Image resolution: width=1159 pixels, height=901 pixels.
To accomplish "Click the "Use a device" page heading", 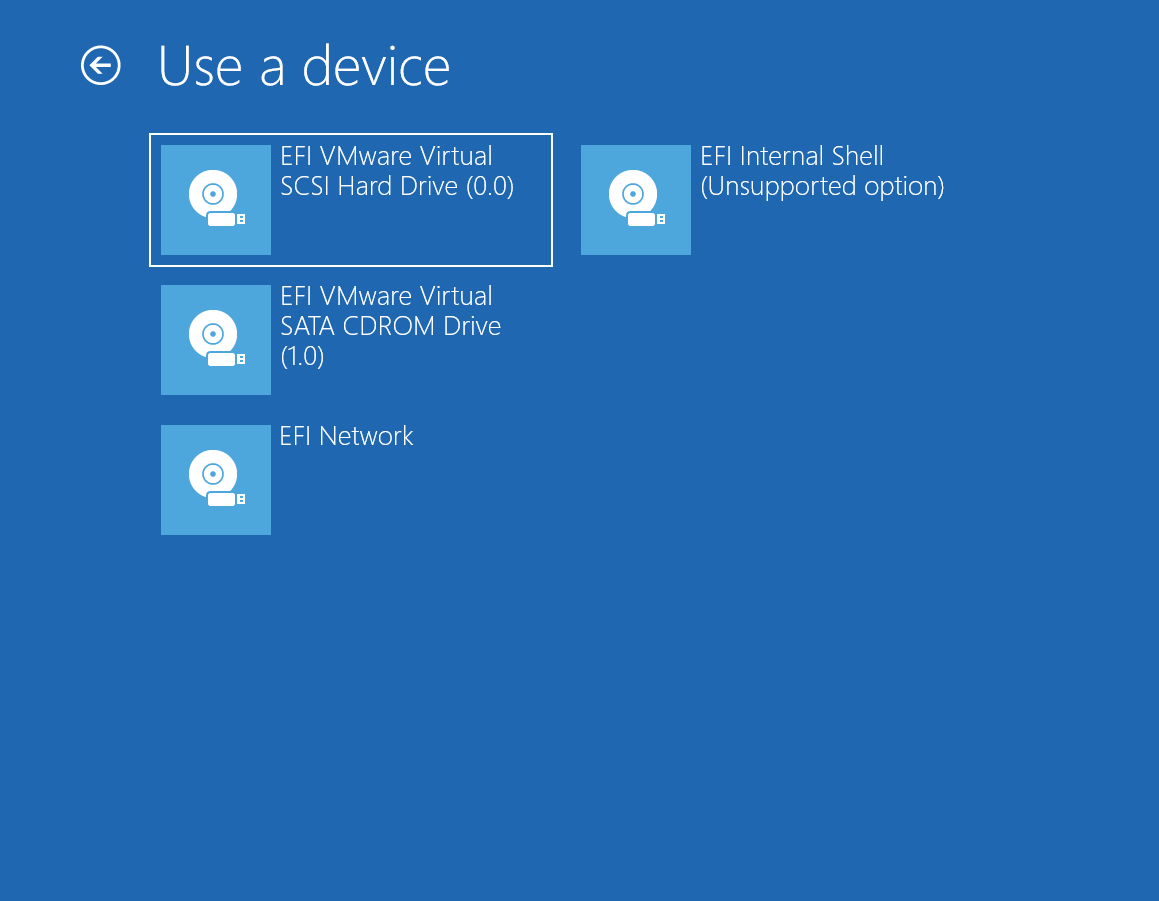I will pos(304,66).
